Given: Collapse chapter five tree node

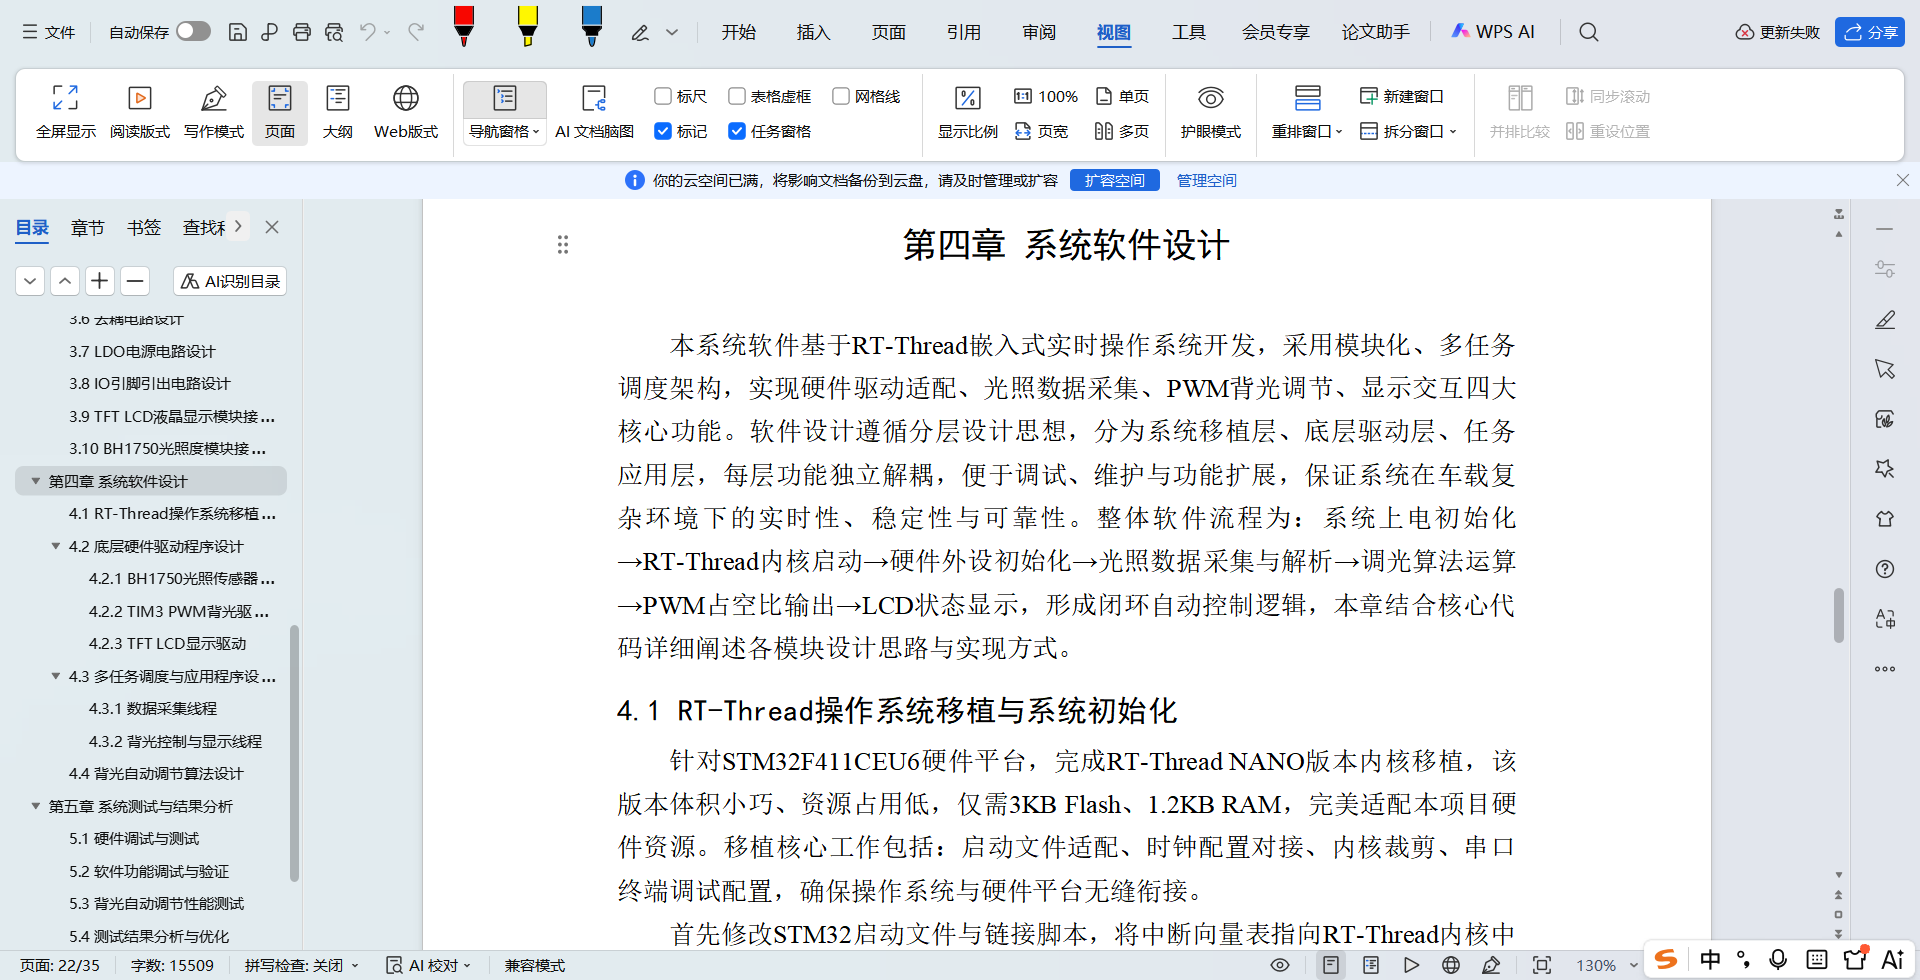Looking at the screenshot, I should 36,806.
